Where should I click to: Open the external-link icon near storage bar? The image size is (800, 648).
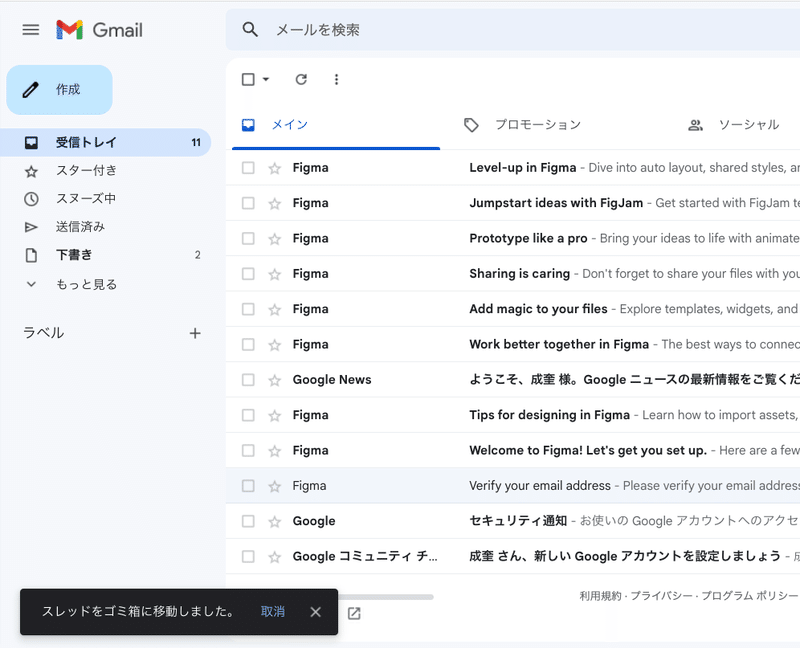point(354,613)
